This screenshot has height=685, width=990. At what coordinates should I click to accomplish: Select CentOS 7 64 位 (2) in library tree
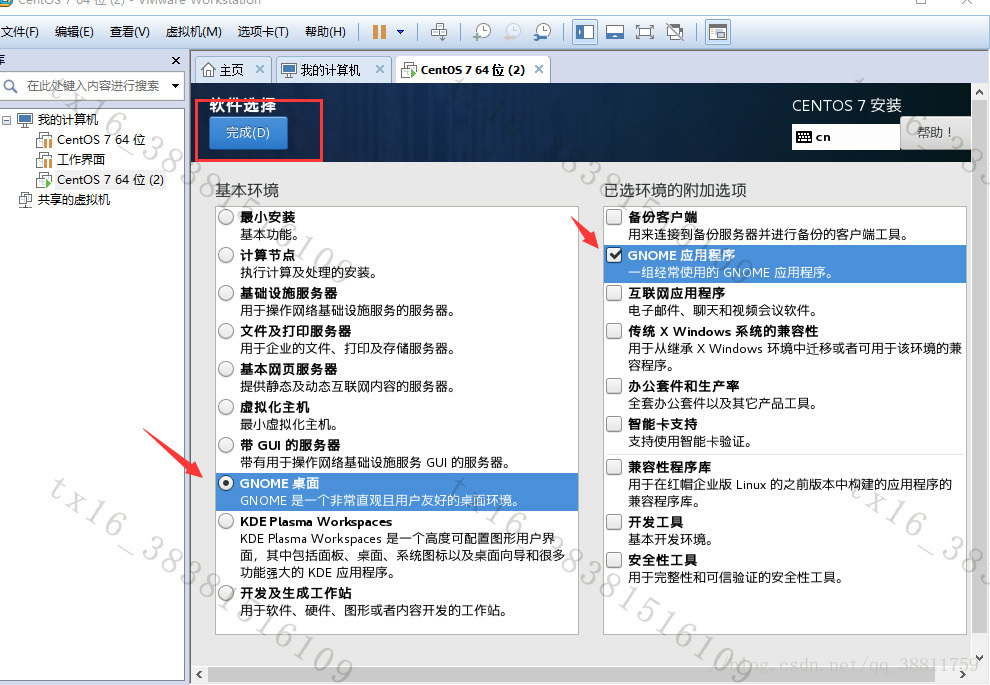tap(110, 180)
